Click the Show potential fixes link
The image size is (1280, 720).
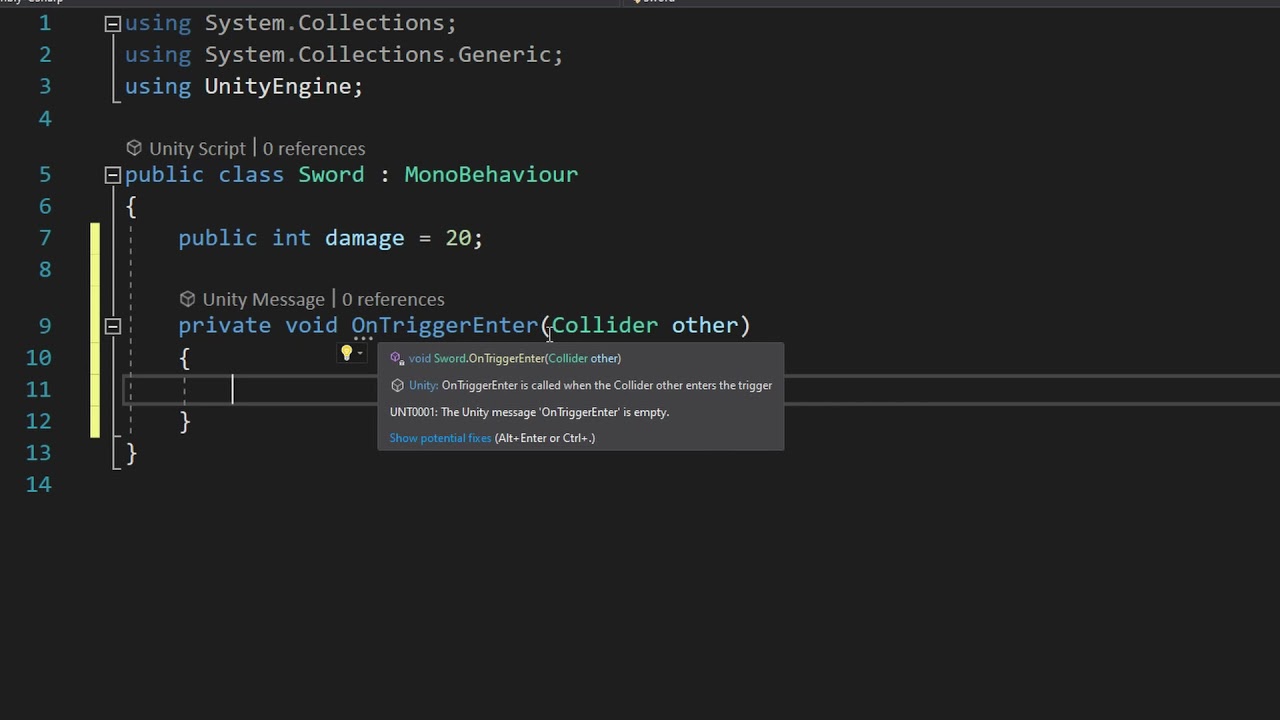(440, 438)
